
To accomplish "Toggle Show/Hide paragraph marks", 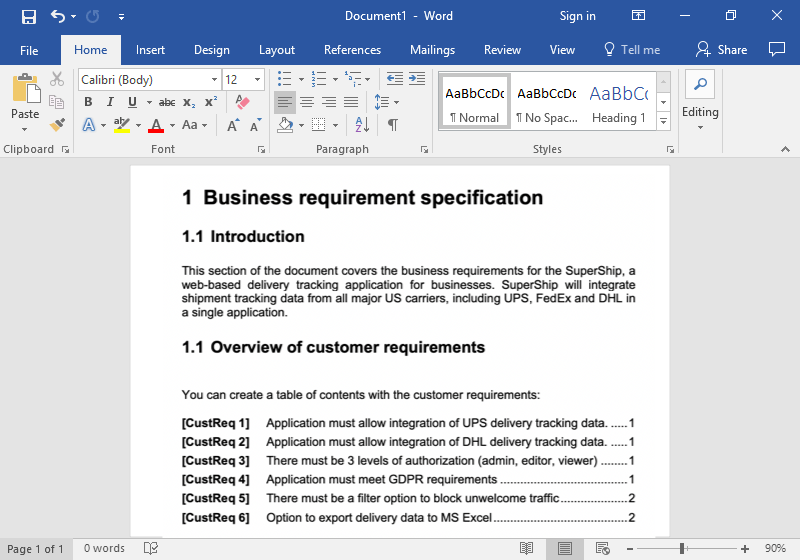I will click(x=393, y=125).
